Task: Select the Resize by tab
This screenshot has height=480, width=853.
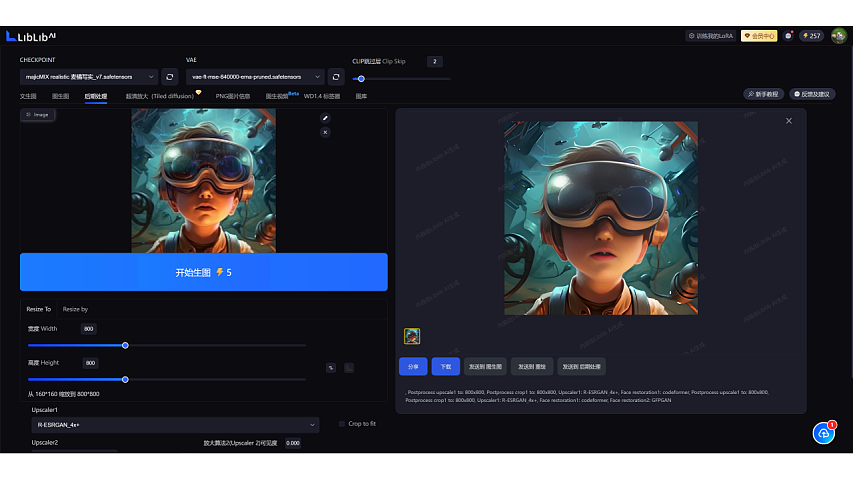Action: 75,309
